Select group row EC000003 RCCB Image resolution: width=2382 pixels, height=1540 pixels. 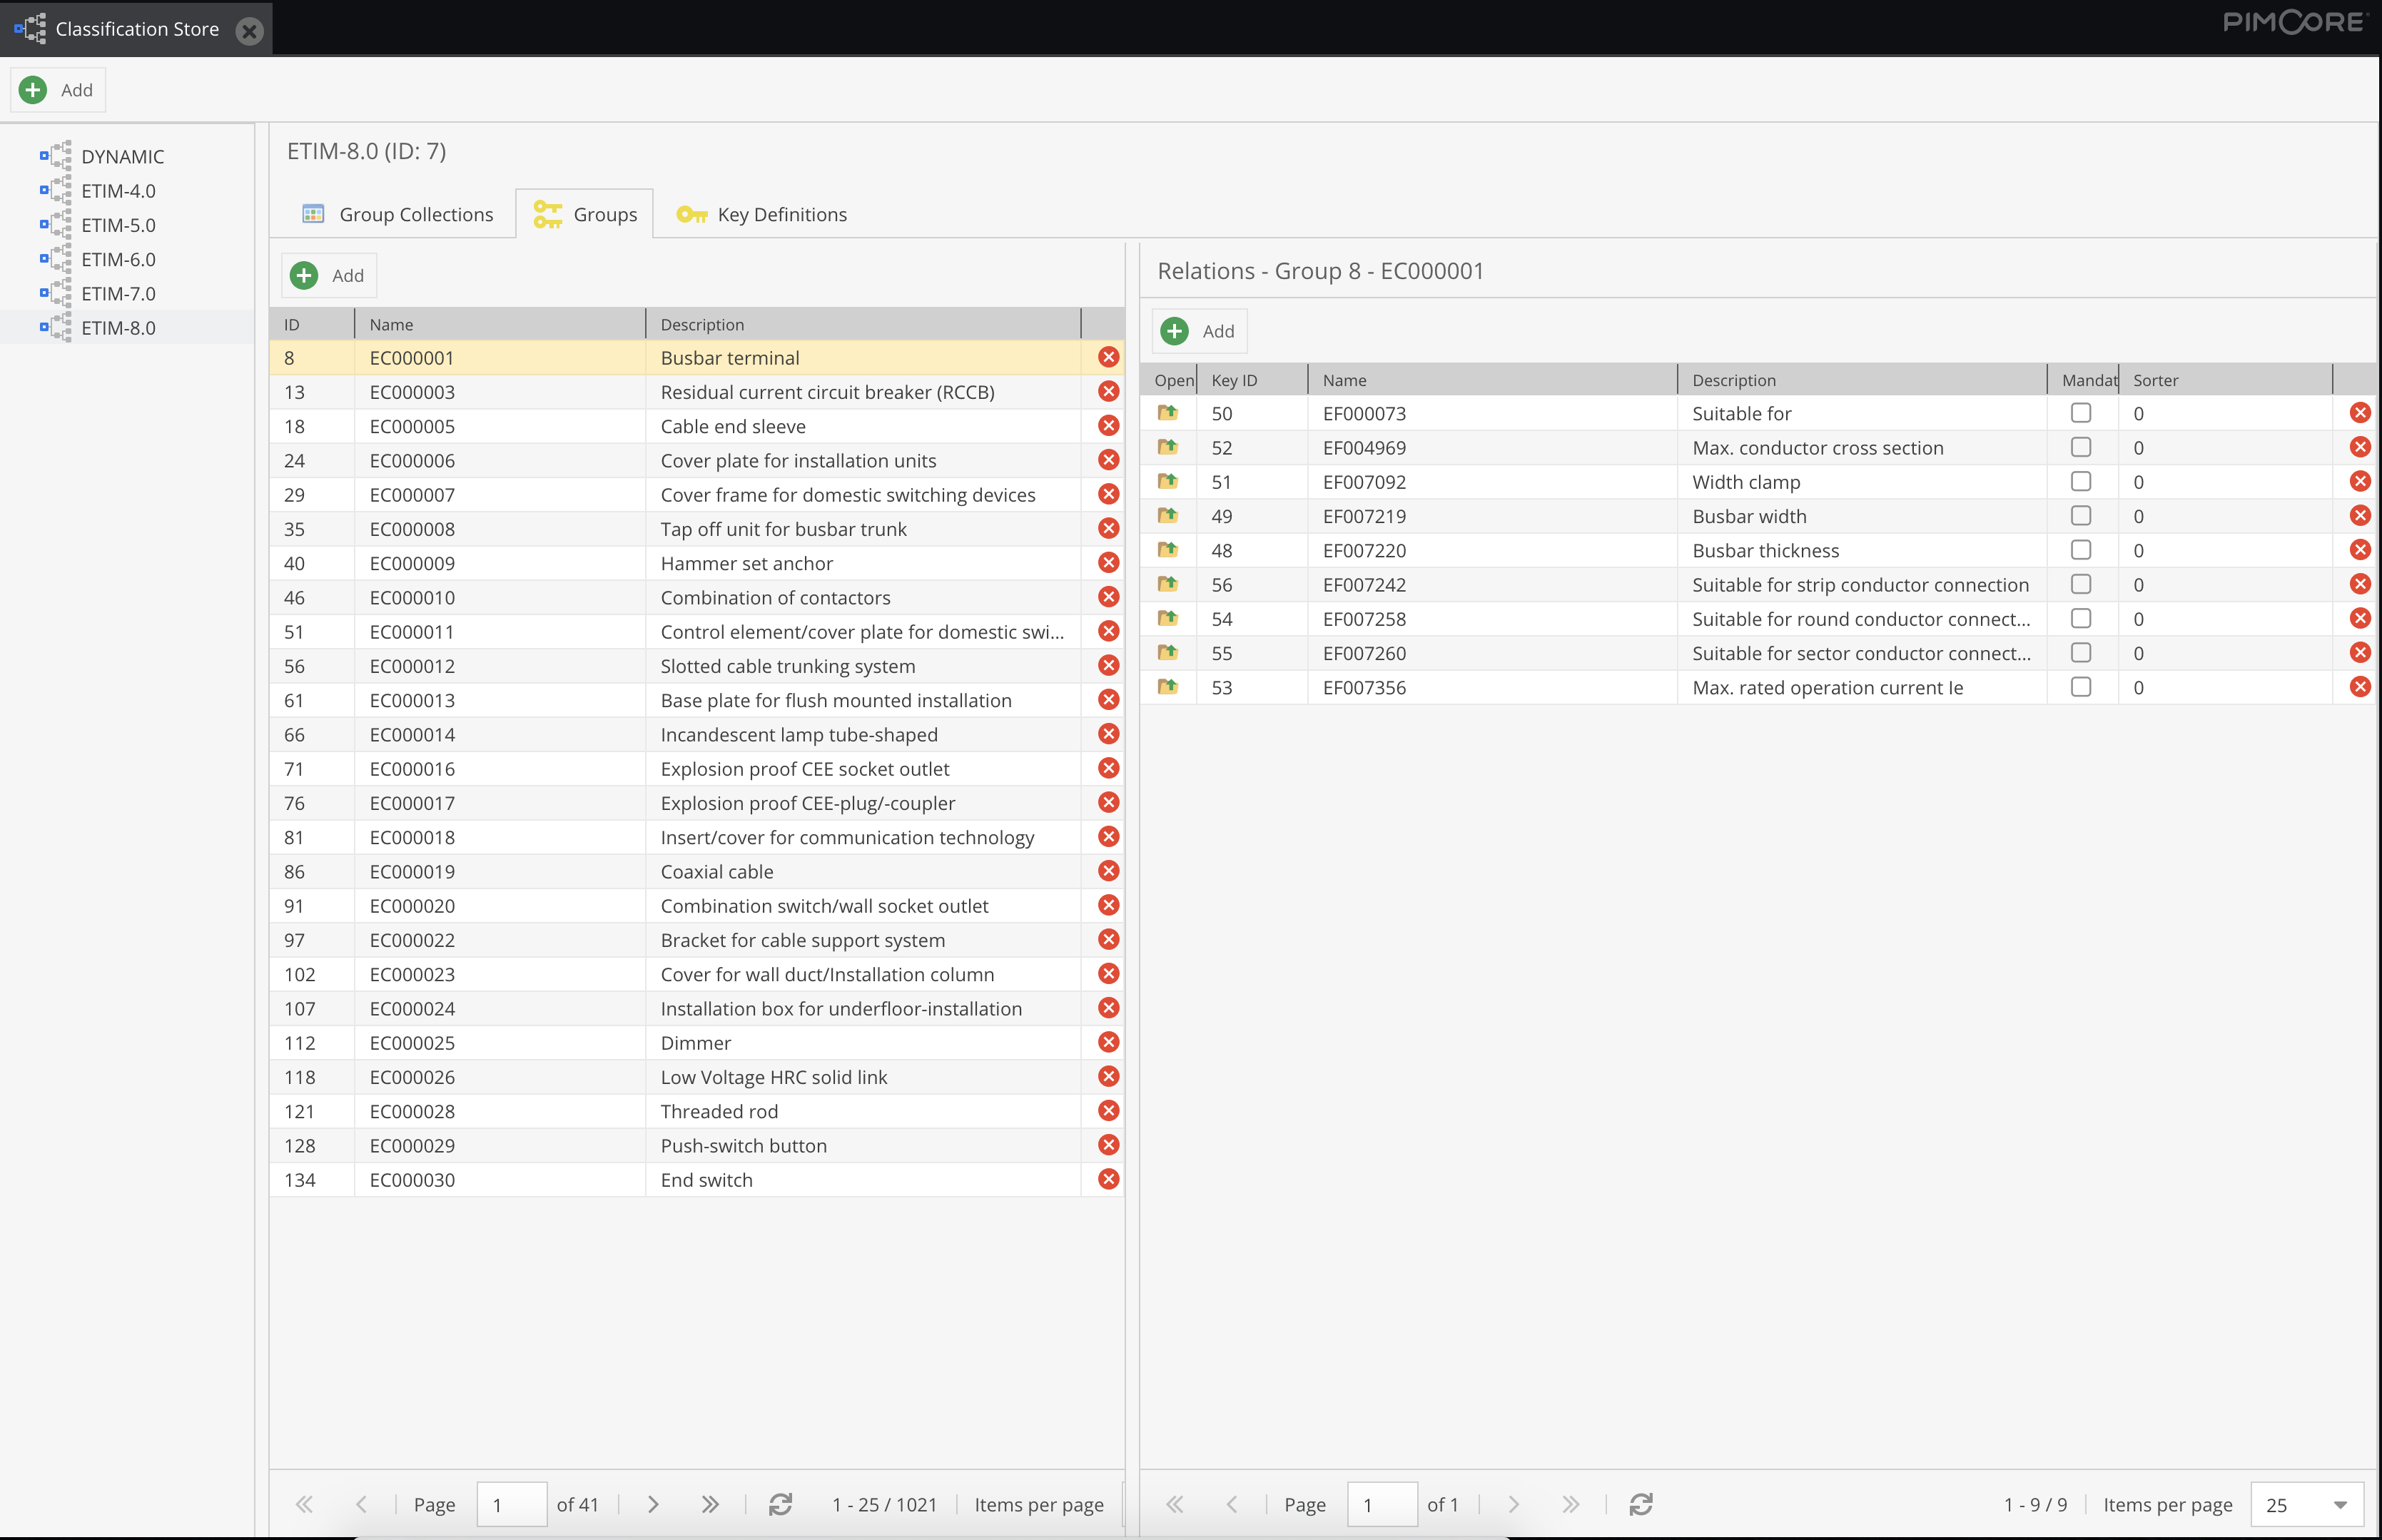697,392
